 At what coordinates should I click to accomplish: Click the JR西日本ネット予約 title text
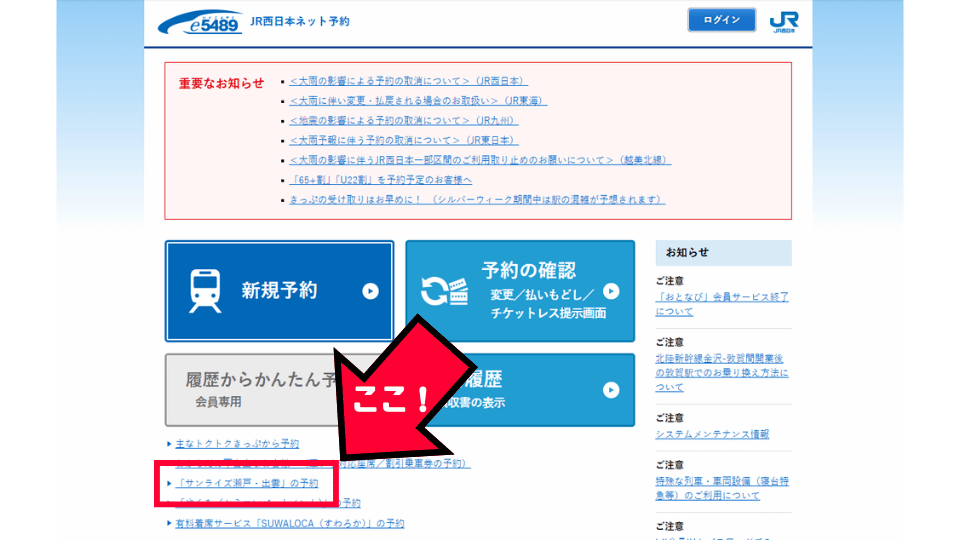[x=299, y=21]
